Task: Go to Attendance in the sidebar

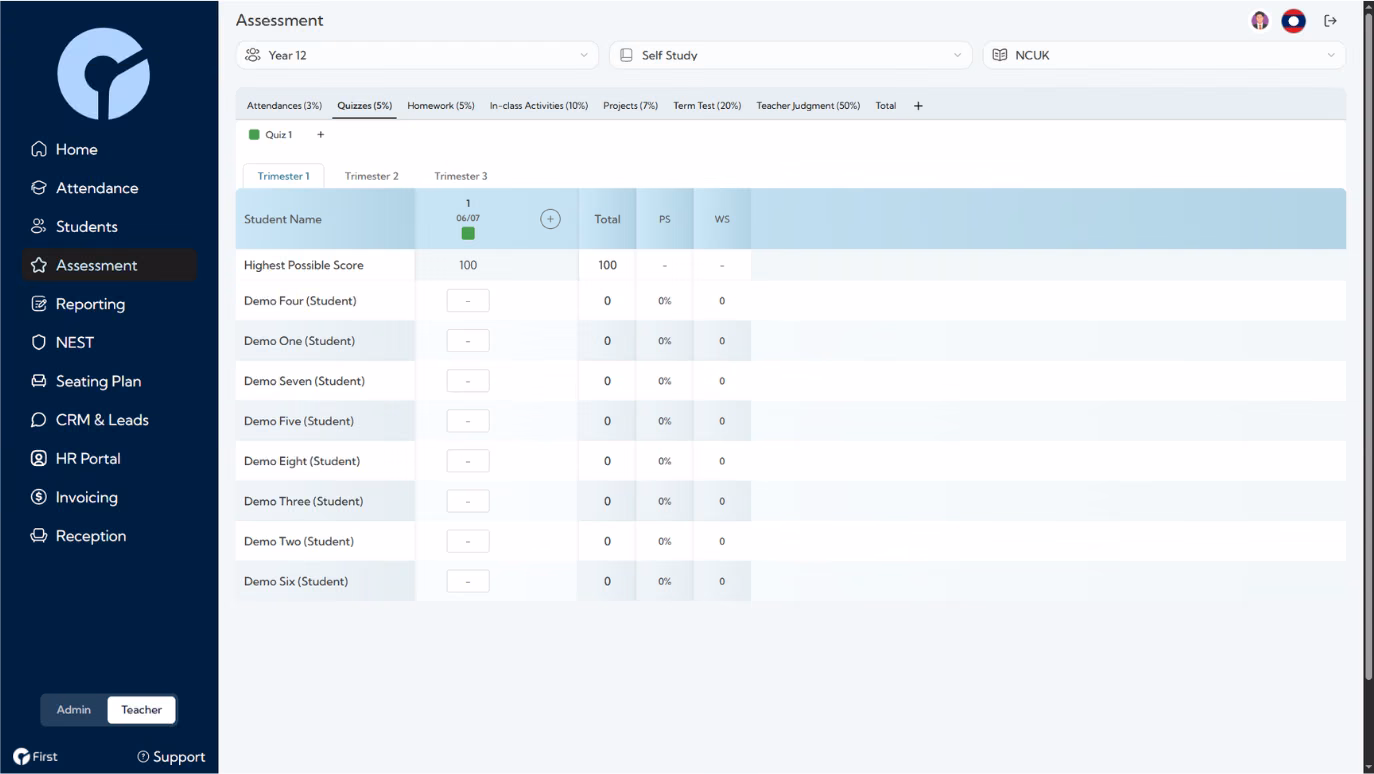Action: coord(85,188)
